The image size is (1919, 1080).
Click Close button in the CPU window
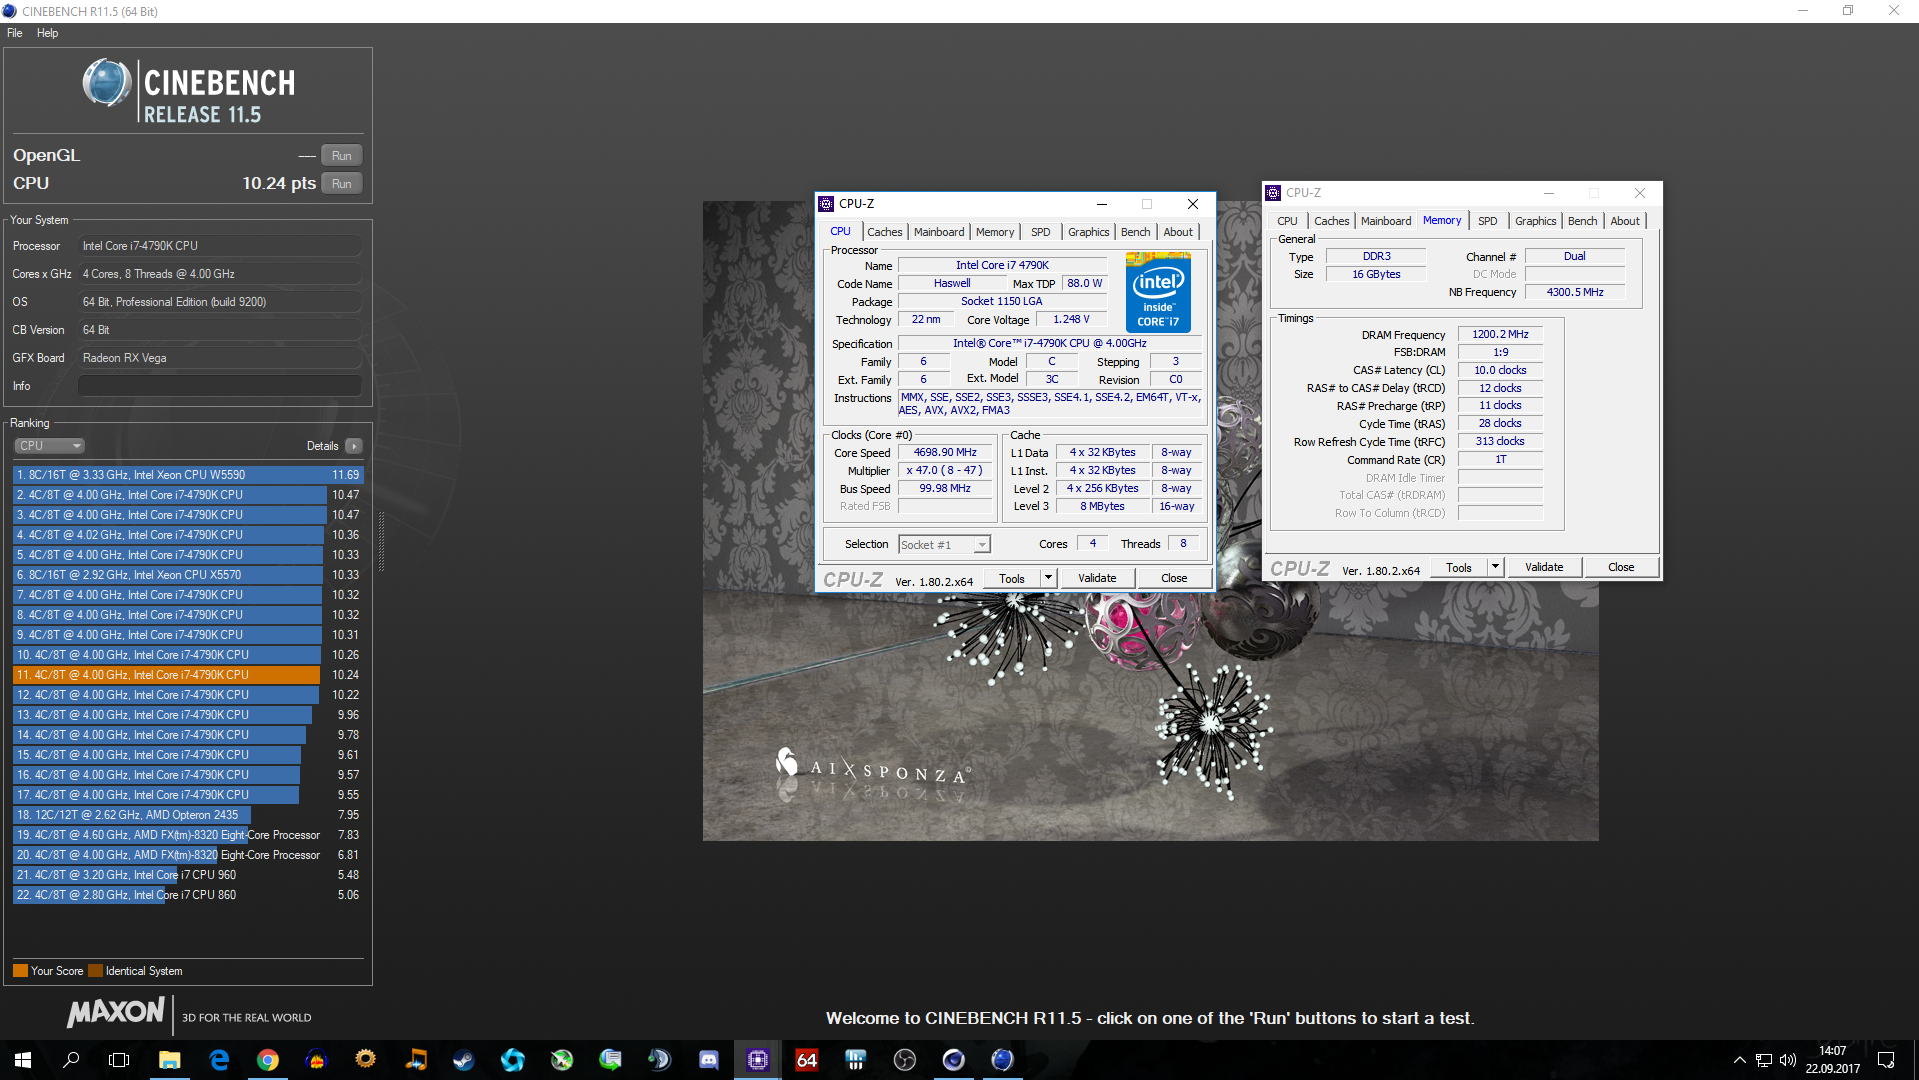click(x=1174, y=579)
